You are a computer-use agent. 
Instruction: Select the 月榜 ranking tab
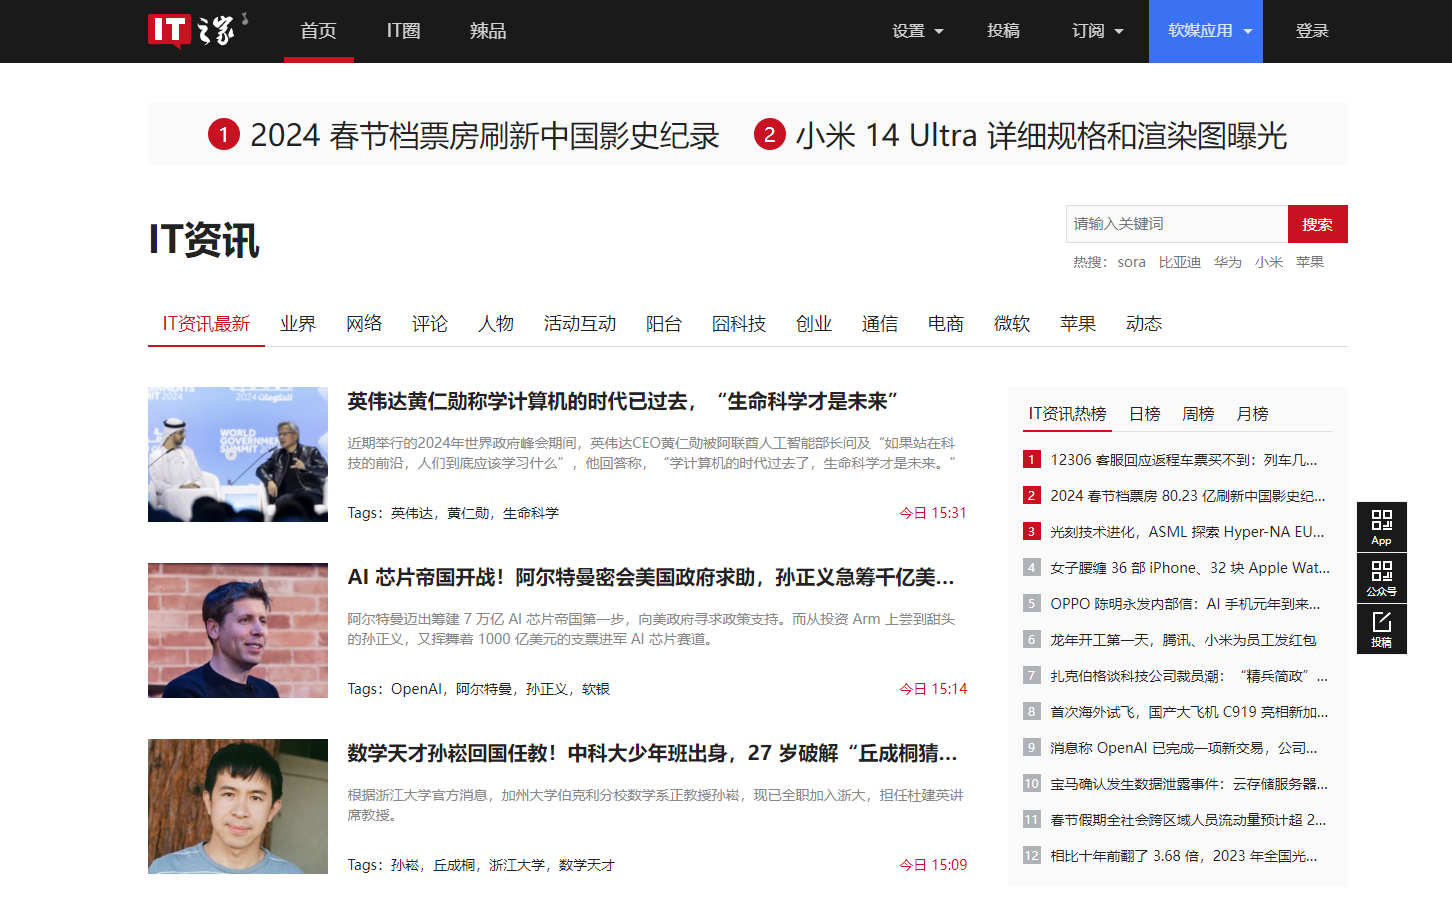[x=1252, y=414]
